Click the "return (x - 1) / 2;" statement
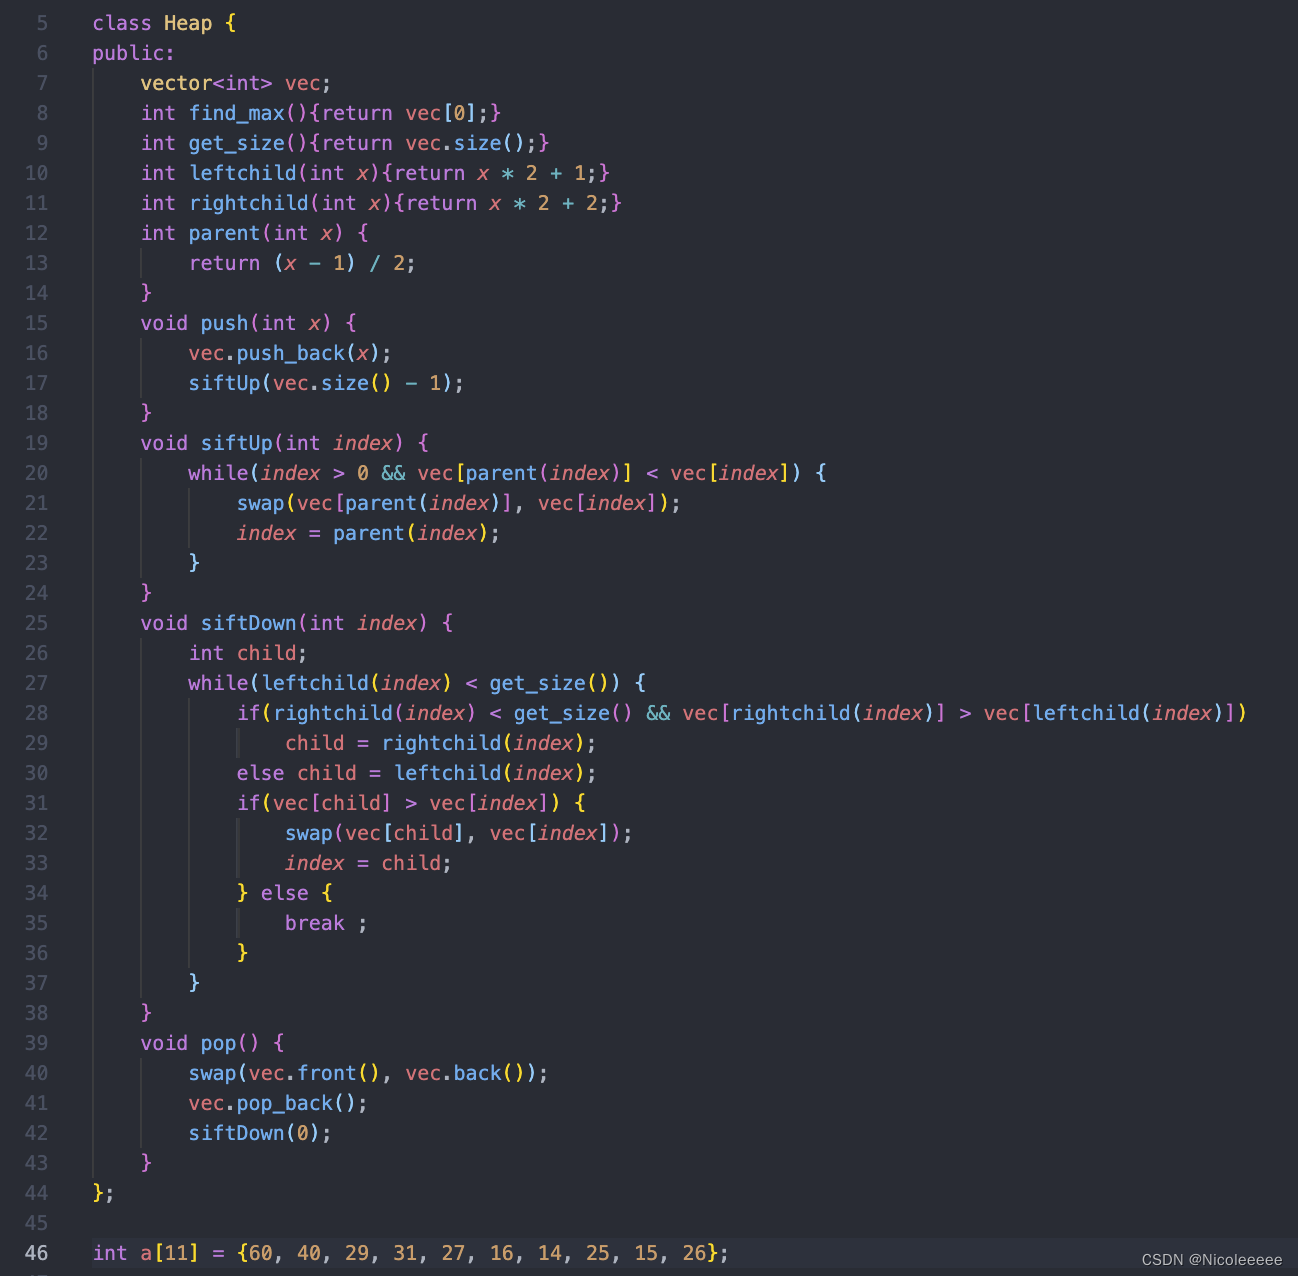This screenshot has height=1276, width=1298. (302, 263)
